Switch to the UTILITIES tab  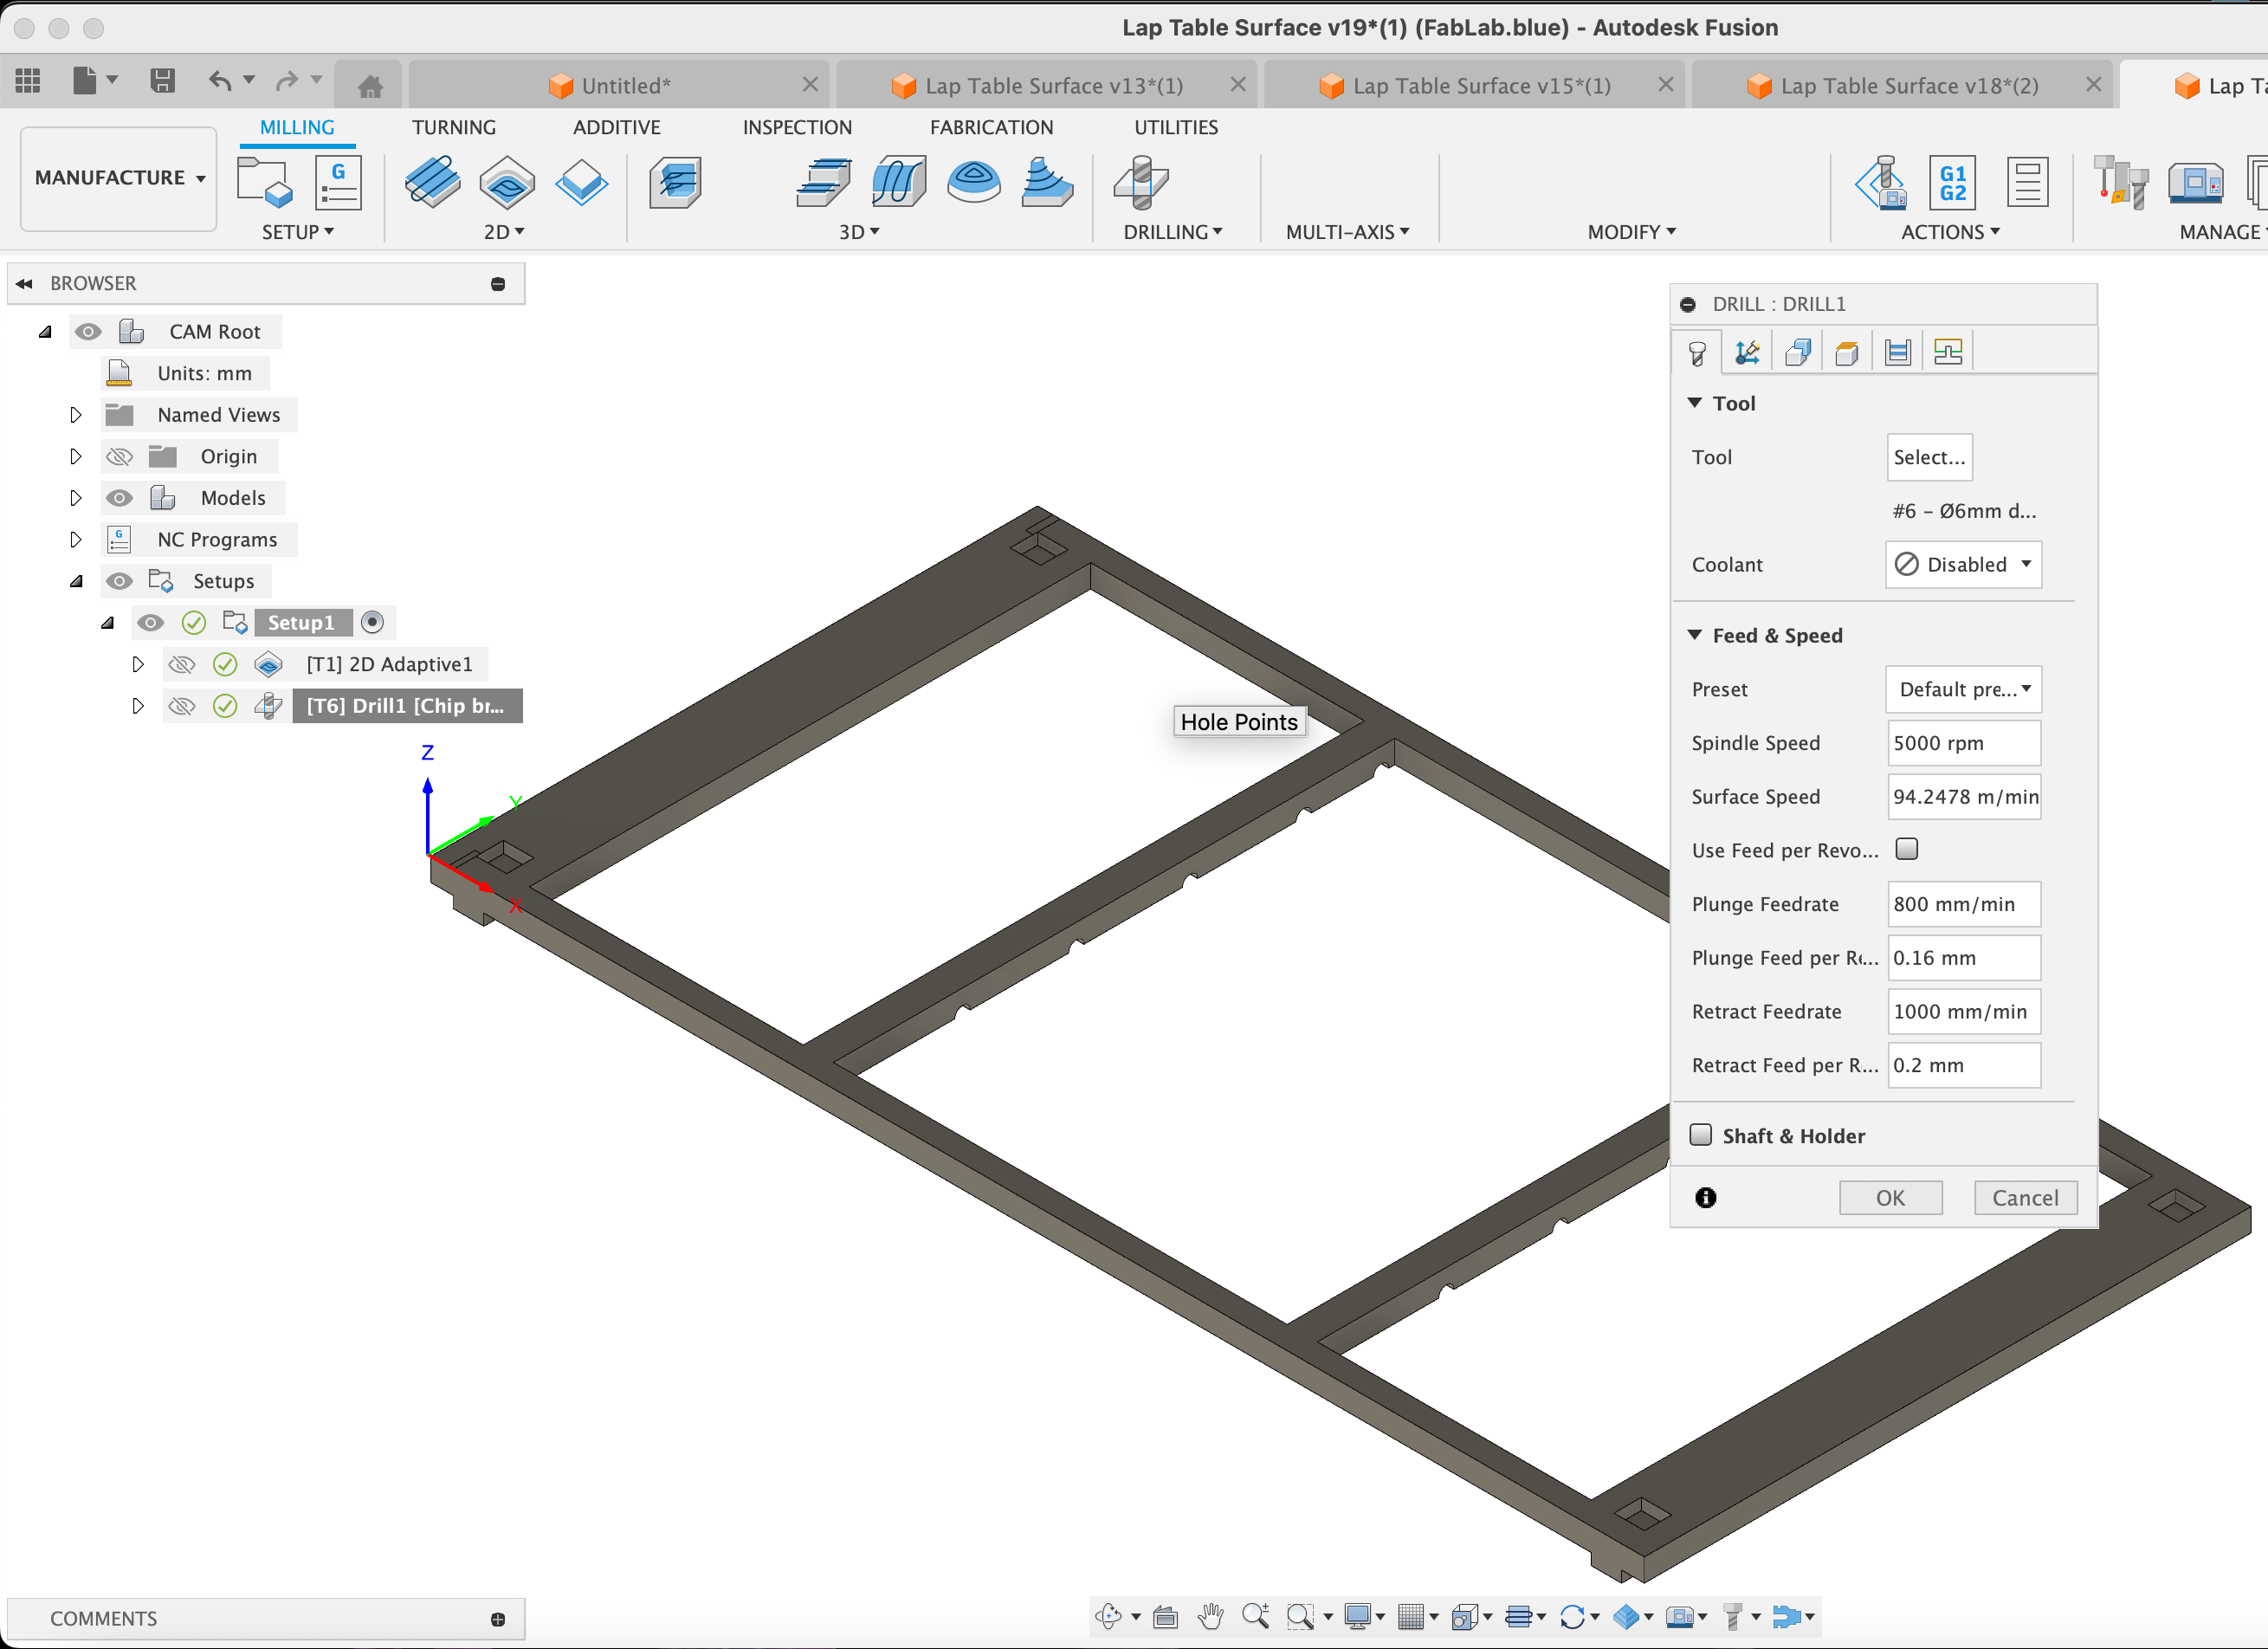1176,128
